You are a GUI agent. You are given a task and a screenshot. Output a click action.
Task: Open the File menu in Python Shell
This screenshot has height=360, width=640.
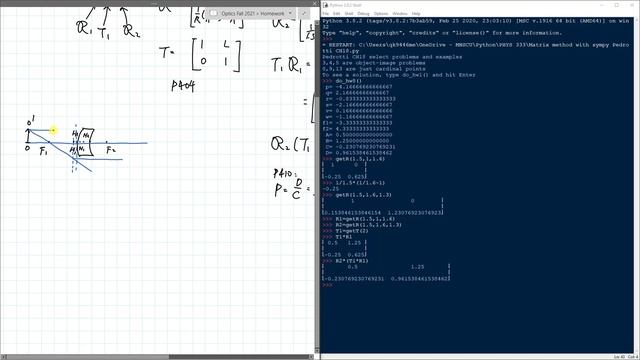(325, 13)
